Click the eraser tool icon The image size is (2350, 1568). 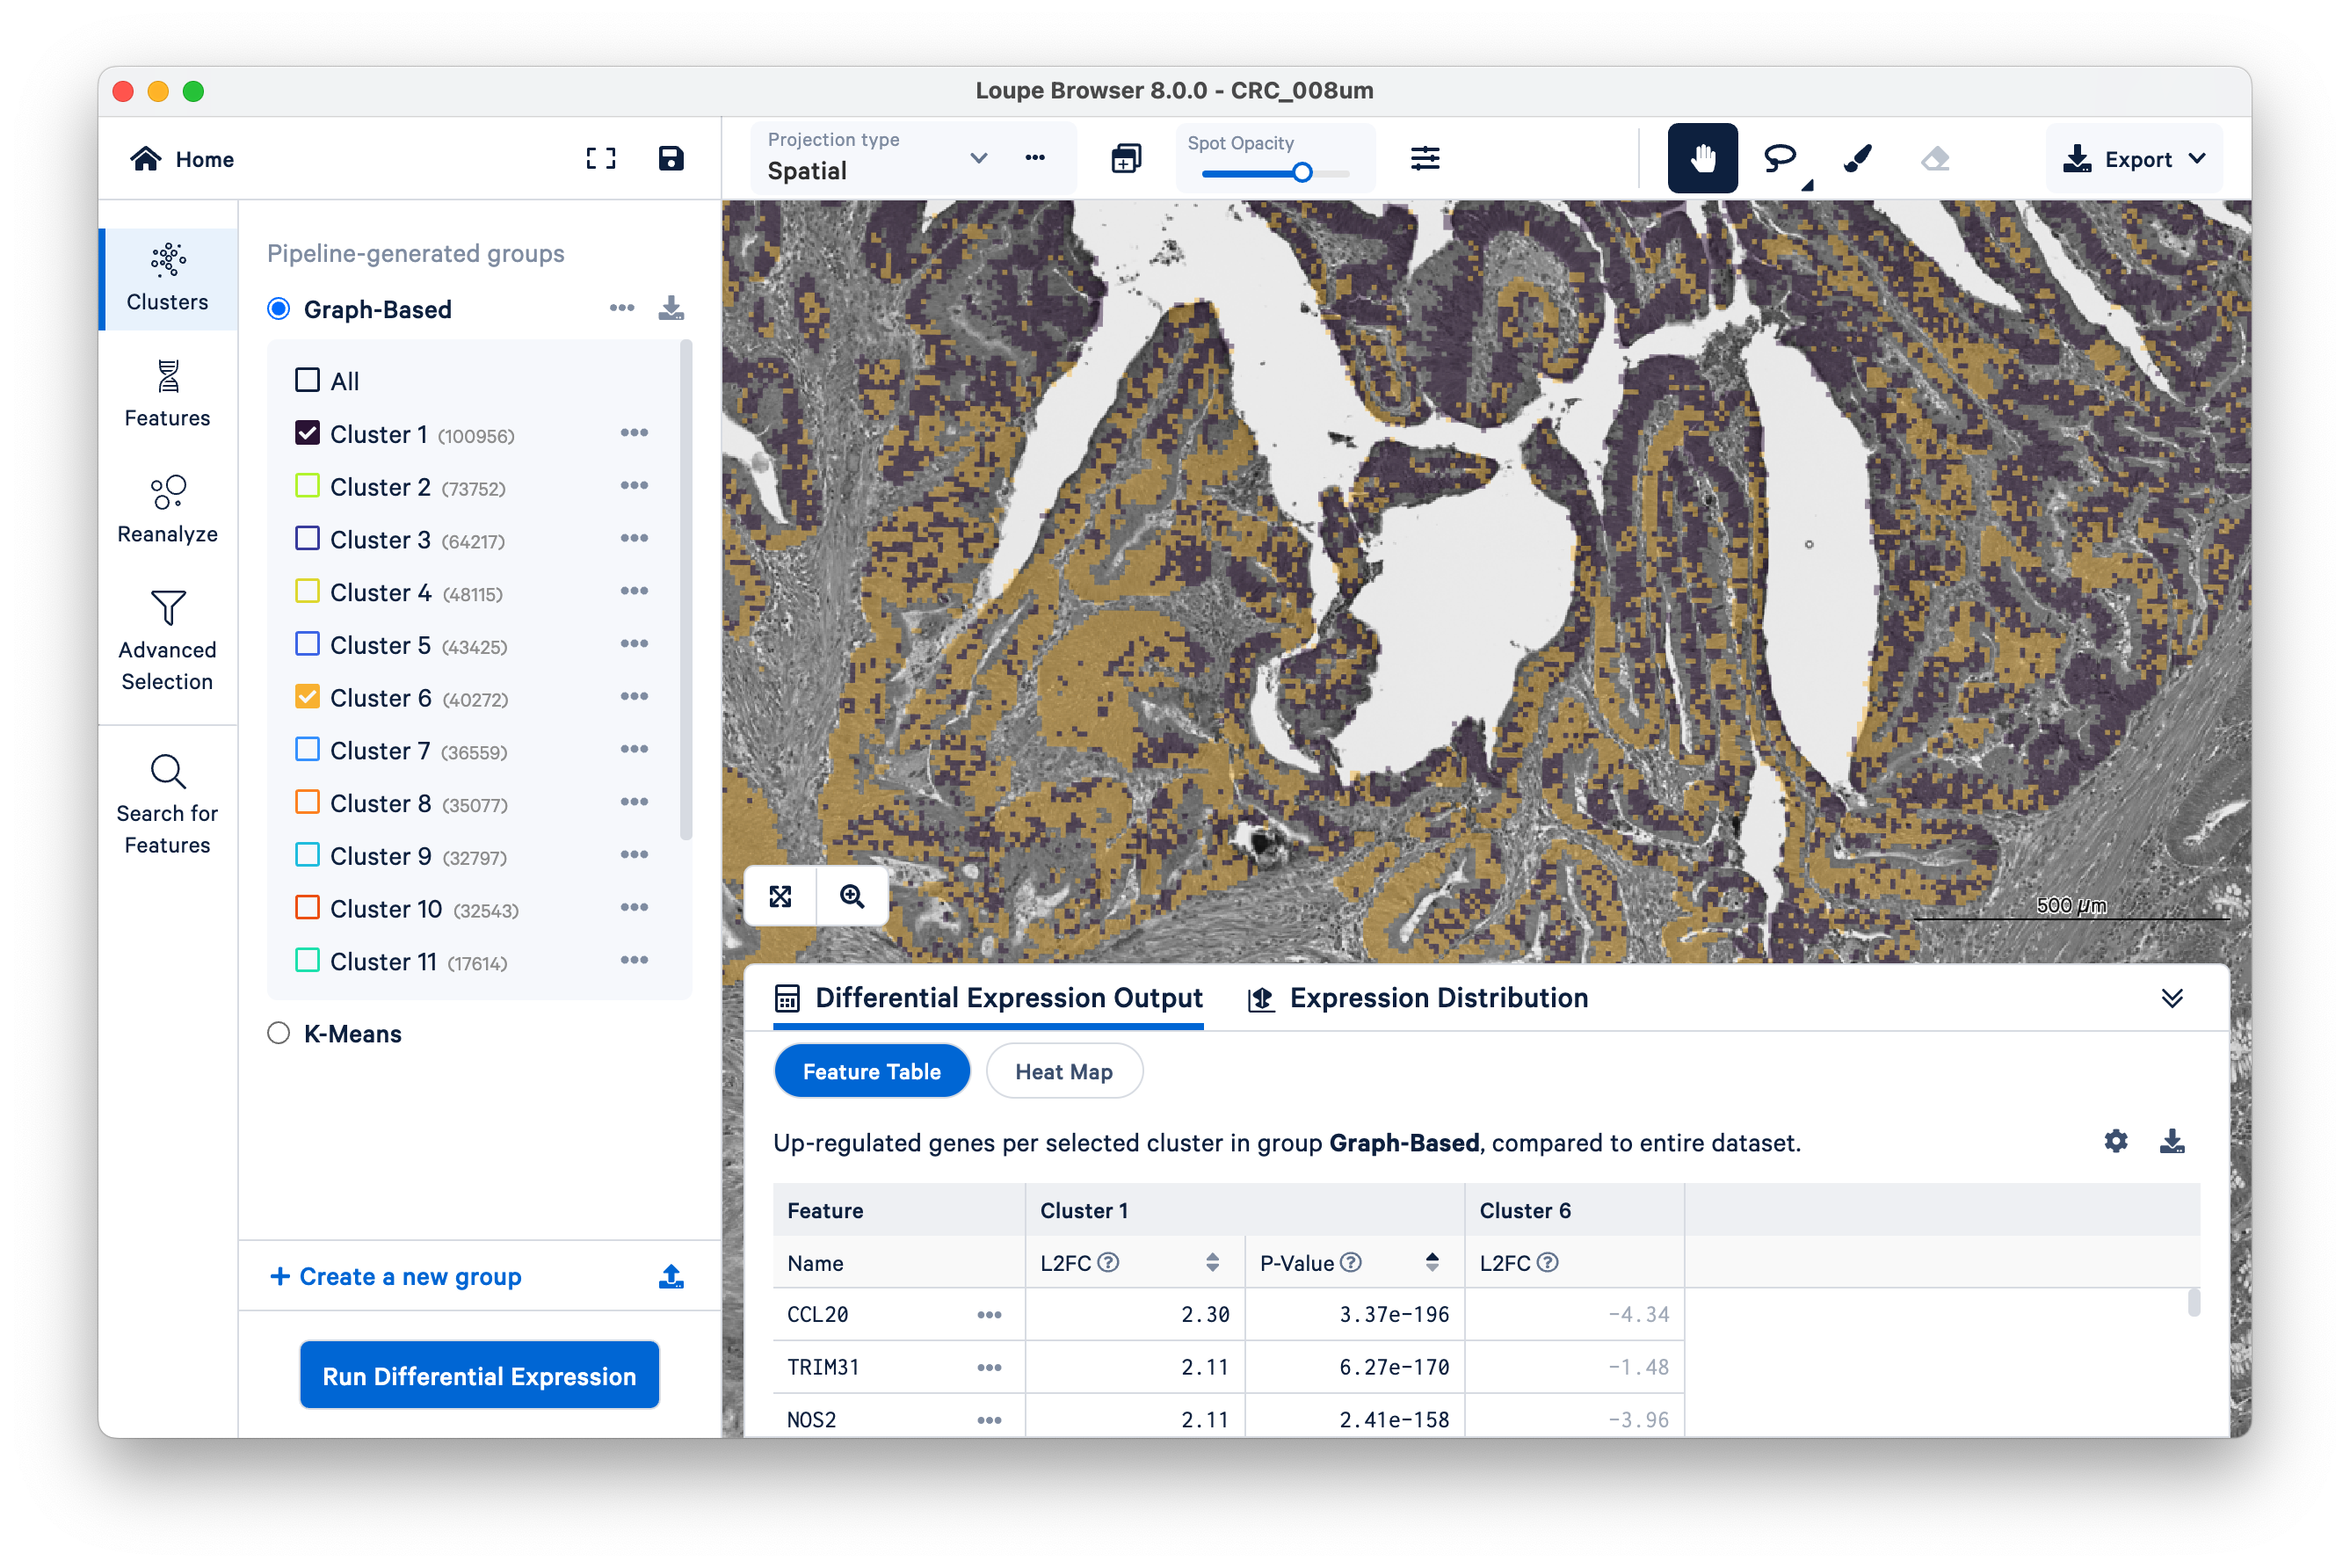[x=1935, y=158]
